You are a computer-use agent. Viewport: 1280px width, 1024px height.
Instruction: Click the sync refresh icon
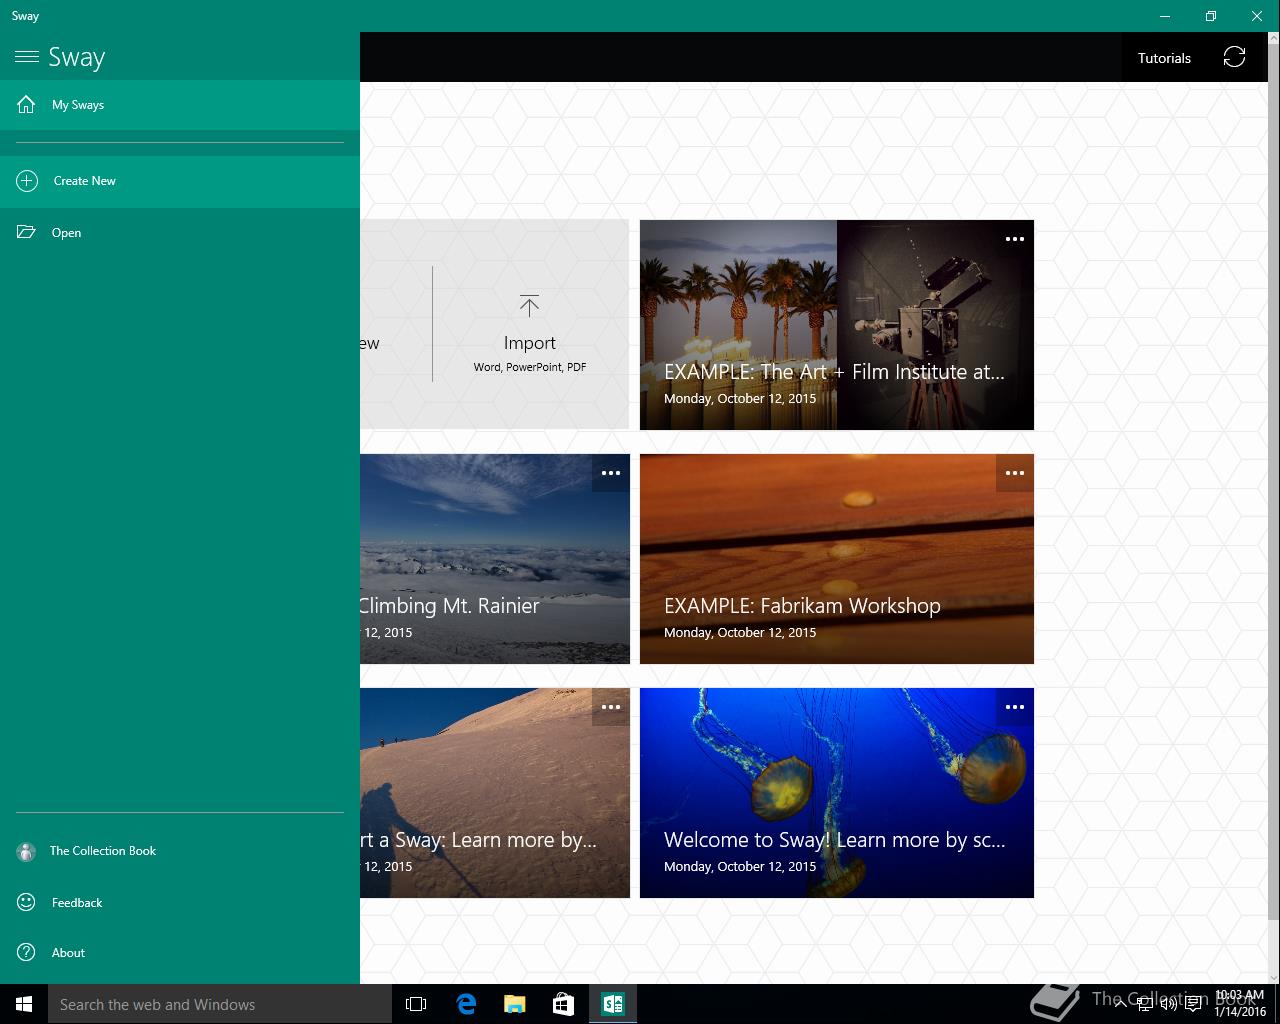[1234, 58]
